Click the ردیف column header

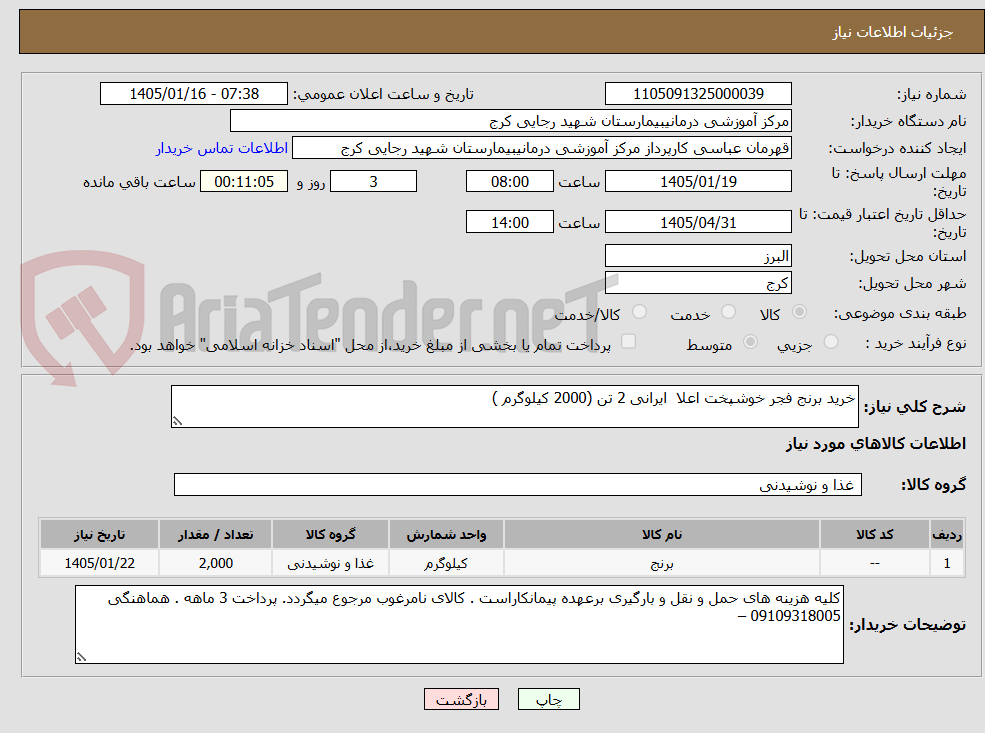click(947, 535)
